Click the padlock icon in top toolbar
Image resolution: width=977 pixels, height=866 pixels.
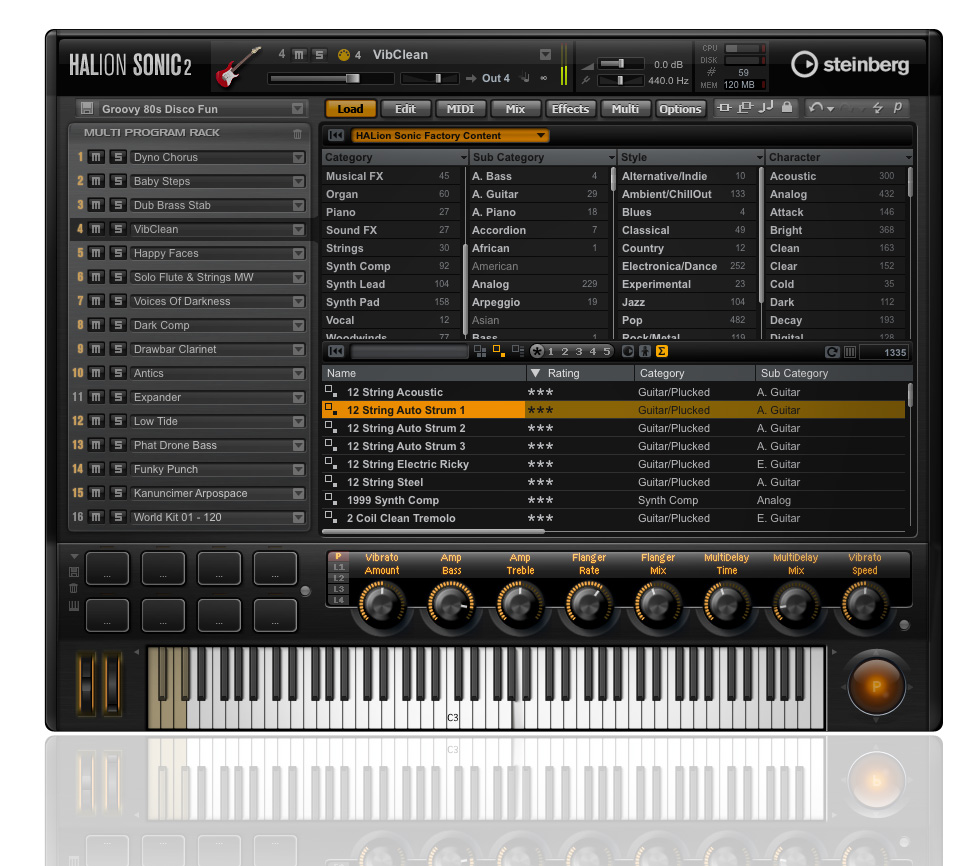click(x=787, y=107)
